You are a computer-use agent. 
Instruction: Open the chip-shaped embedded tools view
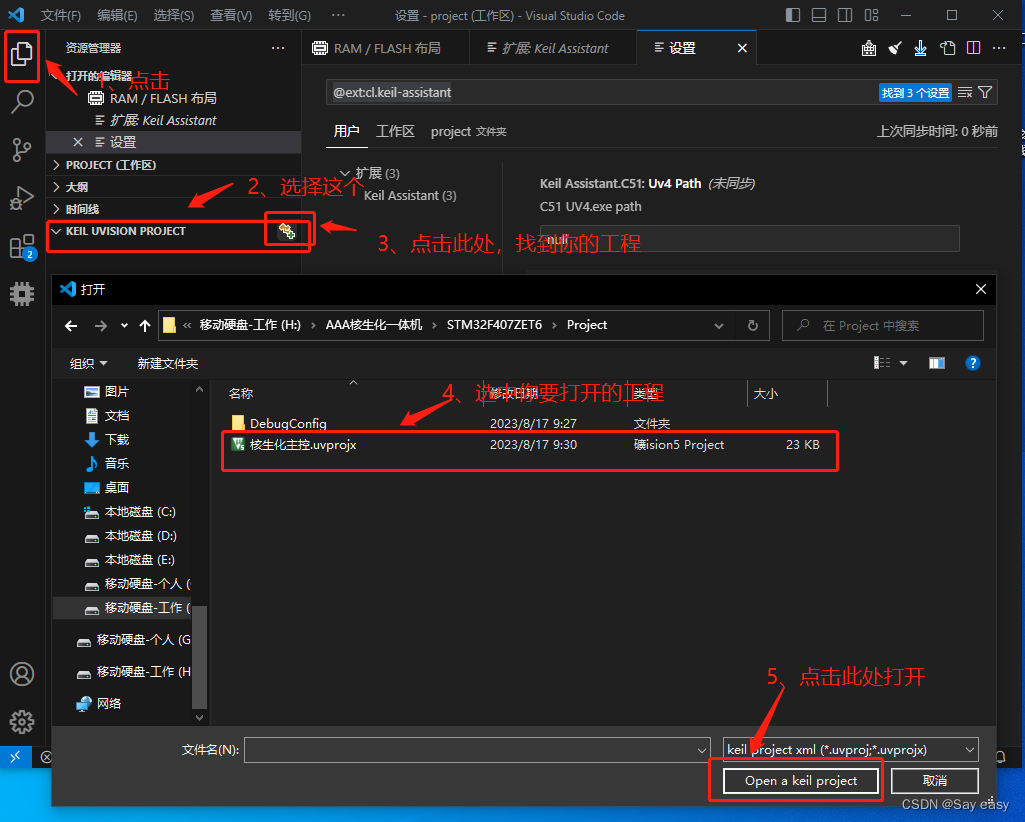[22, 294]
